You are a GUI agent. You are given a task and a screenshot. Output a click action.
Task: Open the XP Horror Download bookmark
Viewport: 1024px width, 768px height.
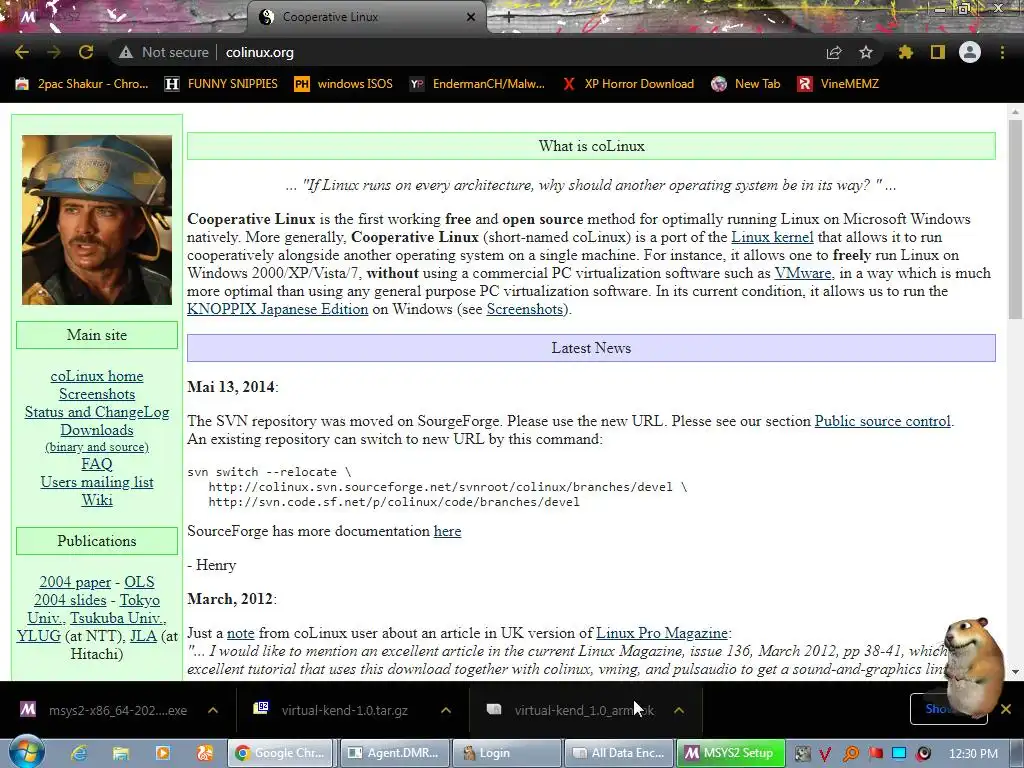628,84
